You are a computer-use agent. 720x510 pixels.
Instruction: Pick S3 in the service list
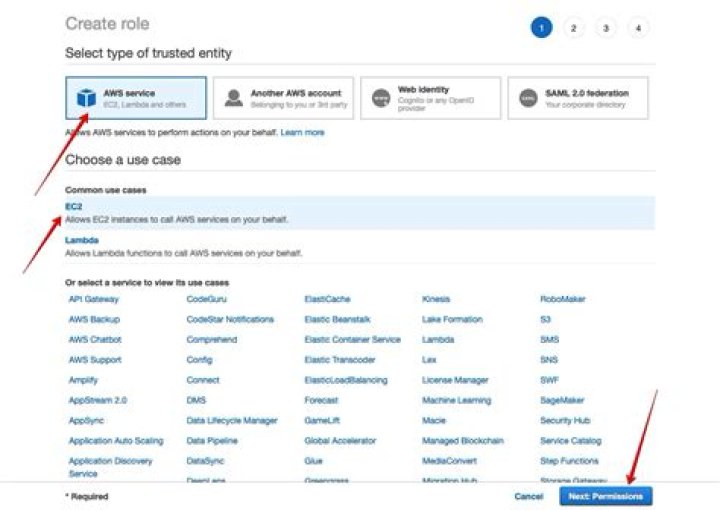tap(545, 319)
